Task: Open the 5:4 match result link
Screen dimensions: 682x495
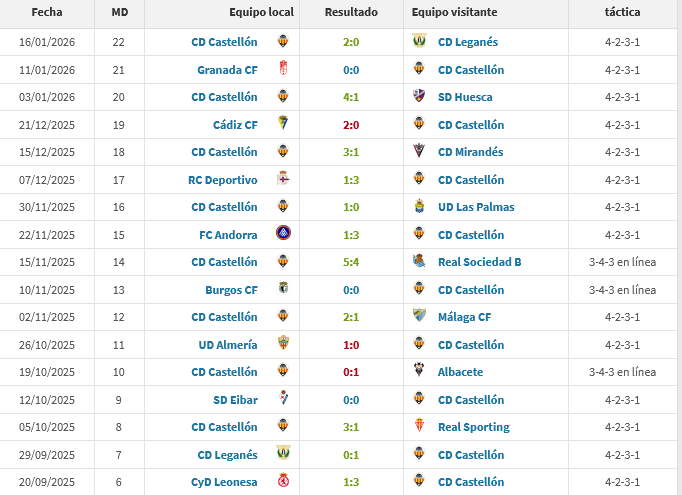Action: click(351, 262)
